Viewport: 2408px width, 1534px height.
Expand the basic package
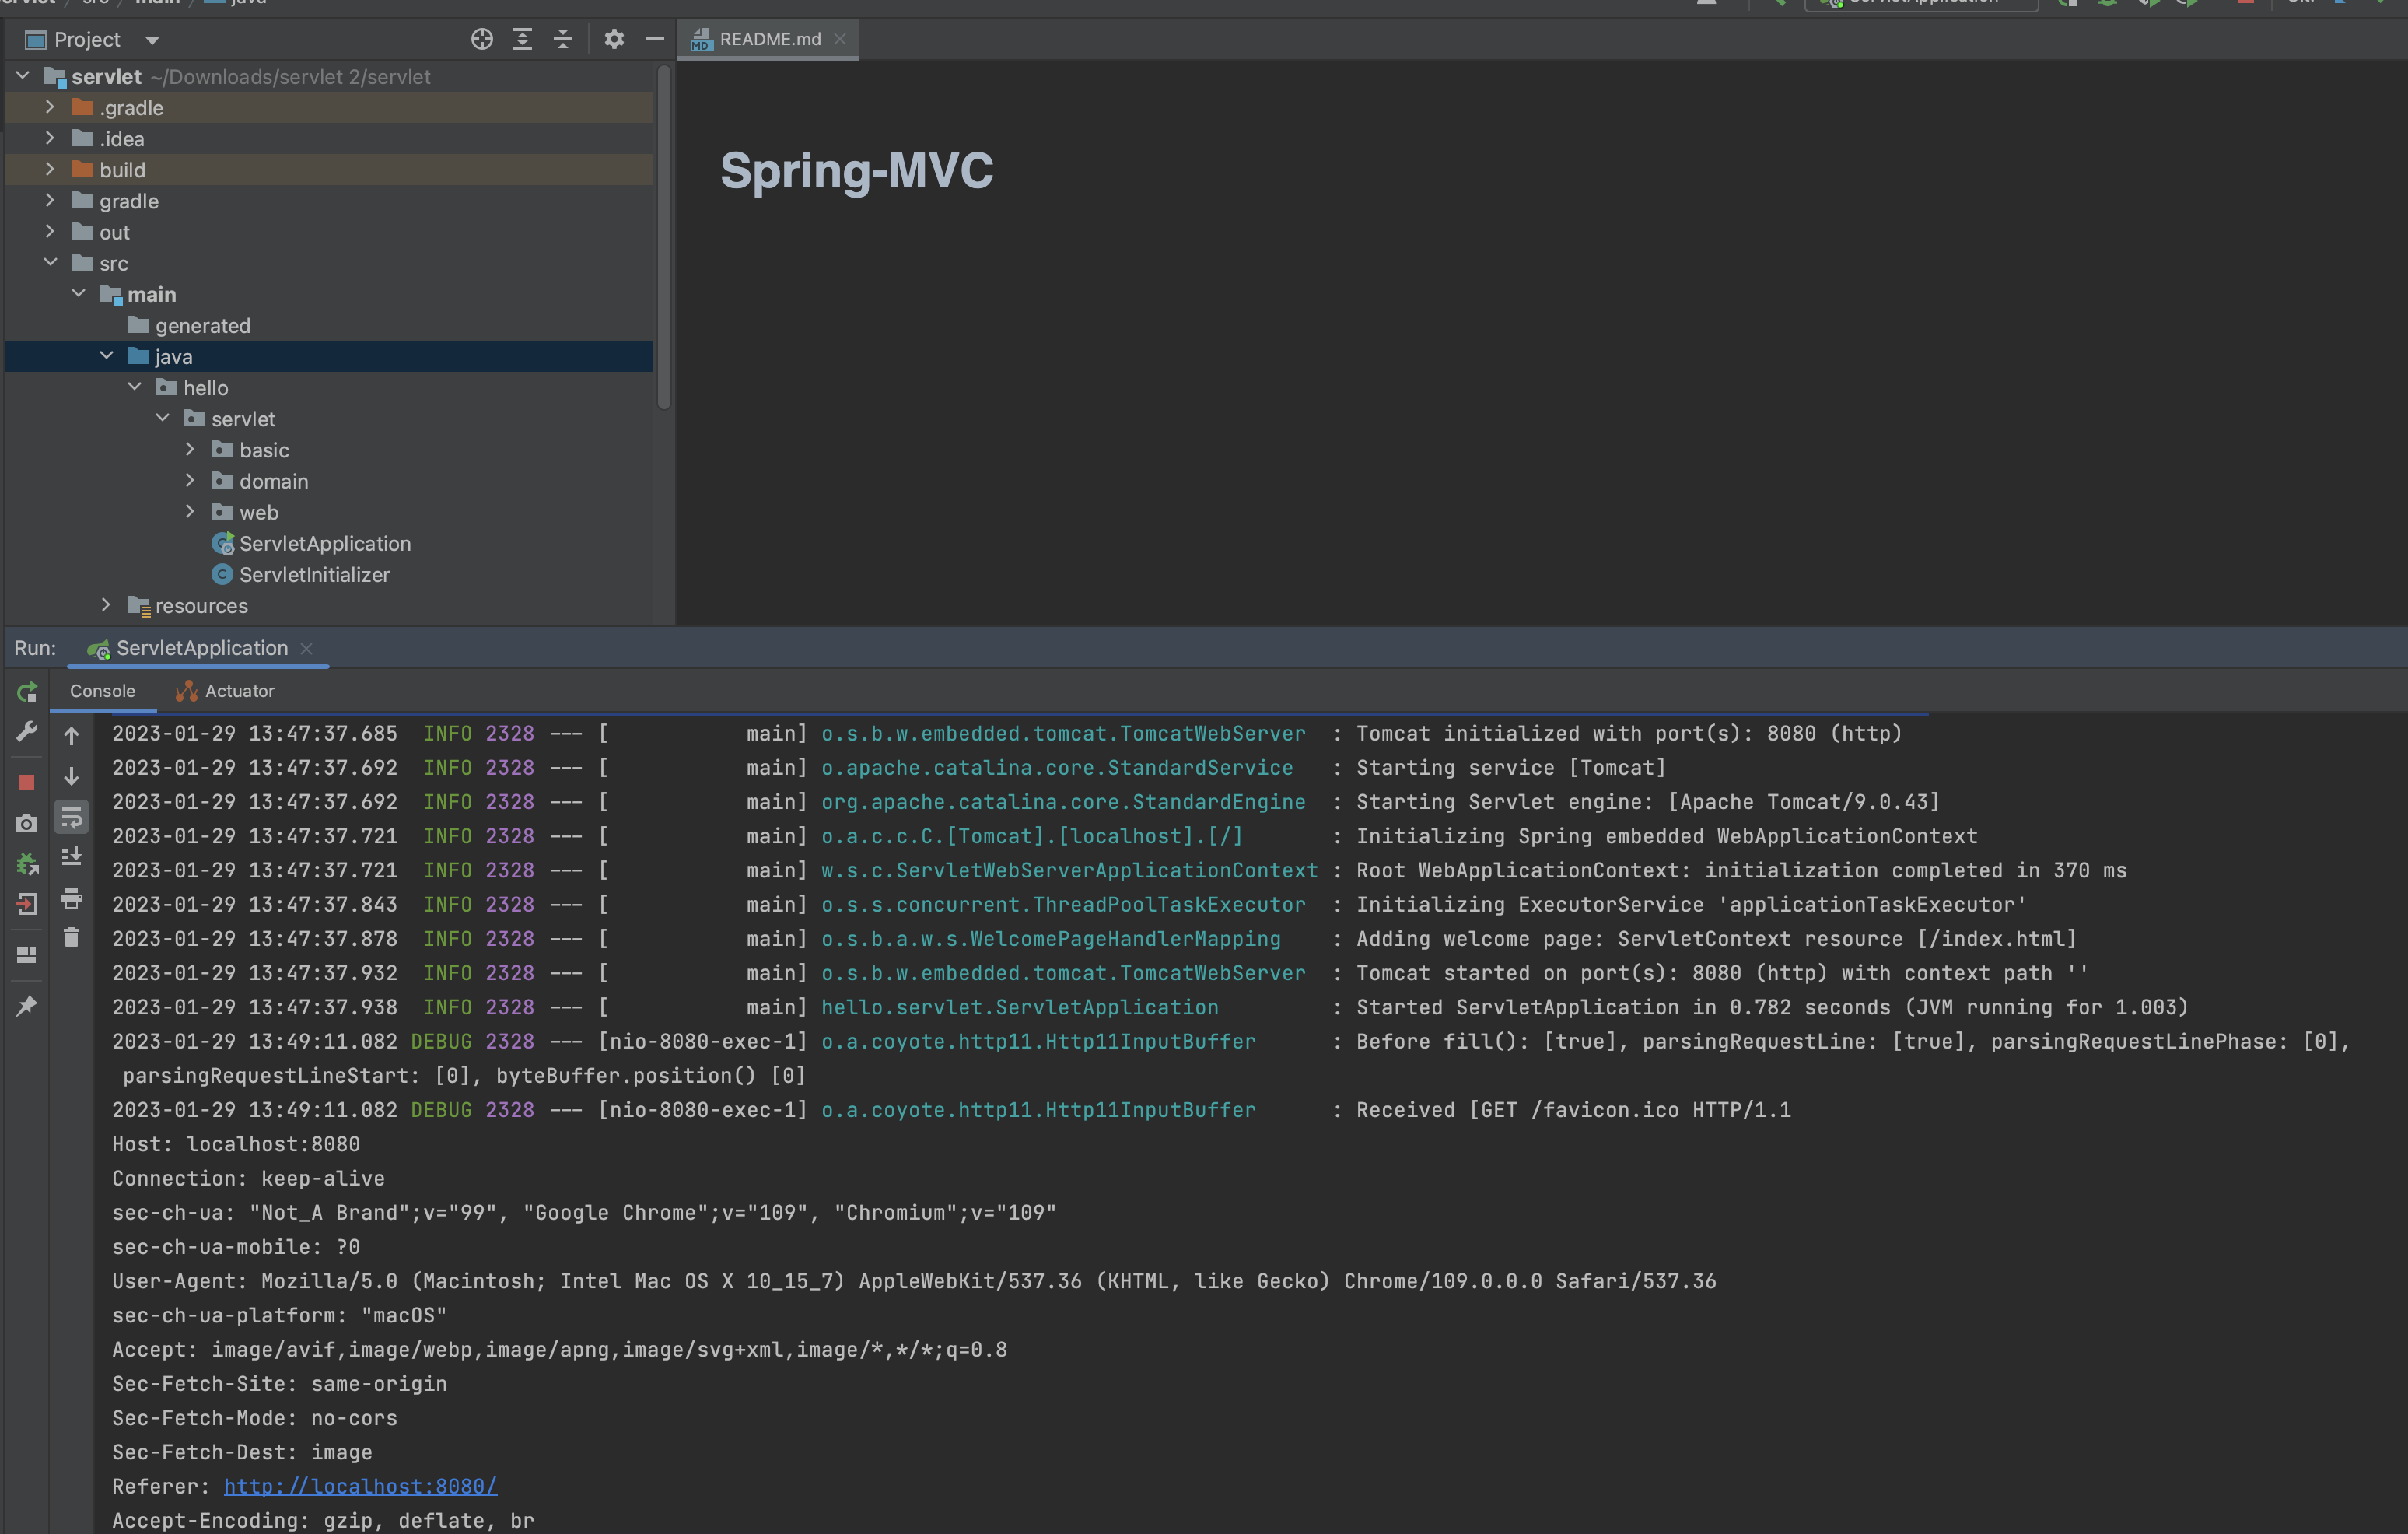point(190,449)
